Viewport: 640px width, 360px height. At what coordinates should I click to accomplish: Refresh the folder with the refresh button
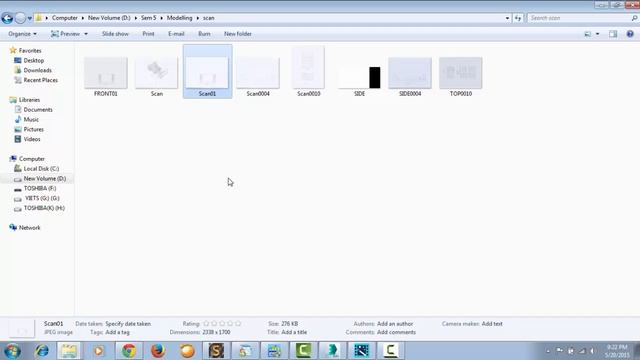[518, 18]
